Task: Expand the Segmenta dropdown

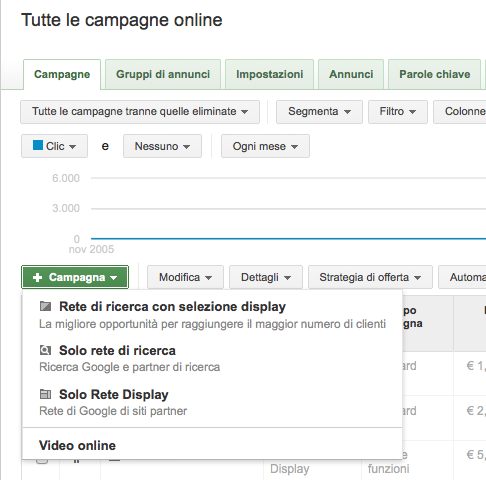Action: (x=319, y=112)
